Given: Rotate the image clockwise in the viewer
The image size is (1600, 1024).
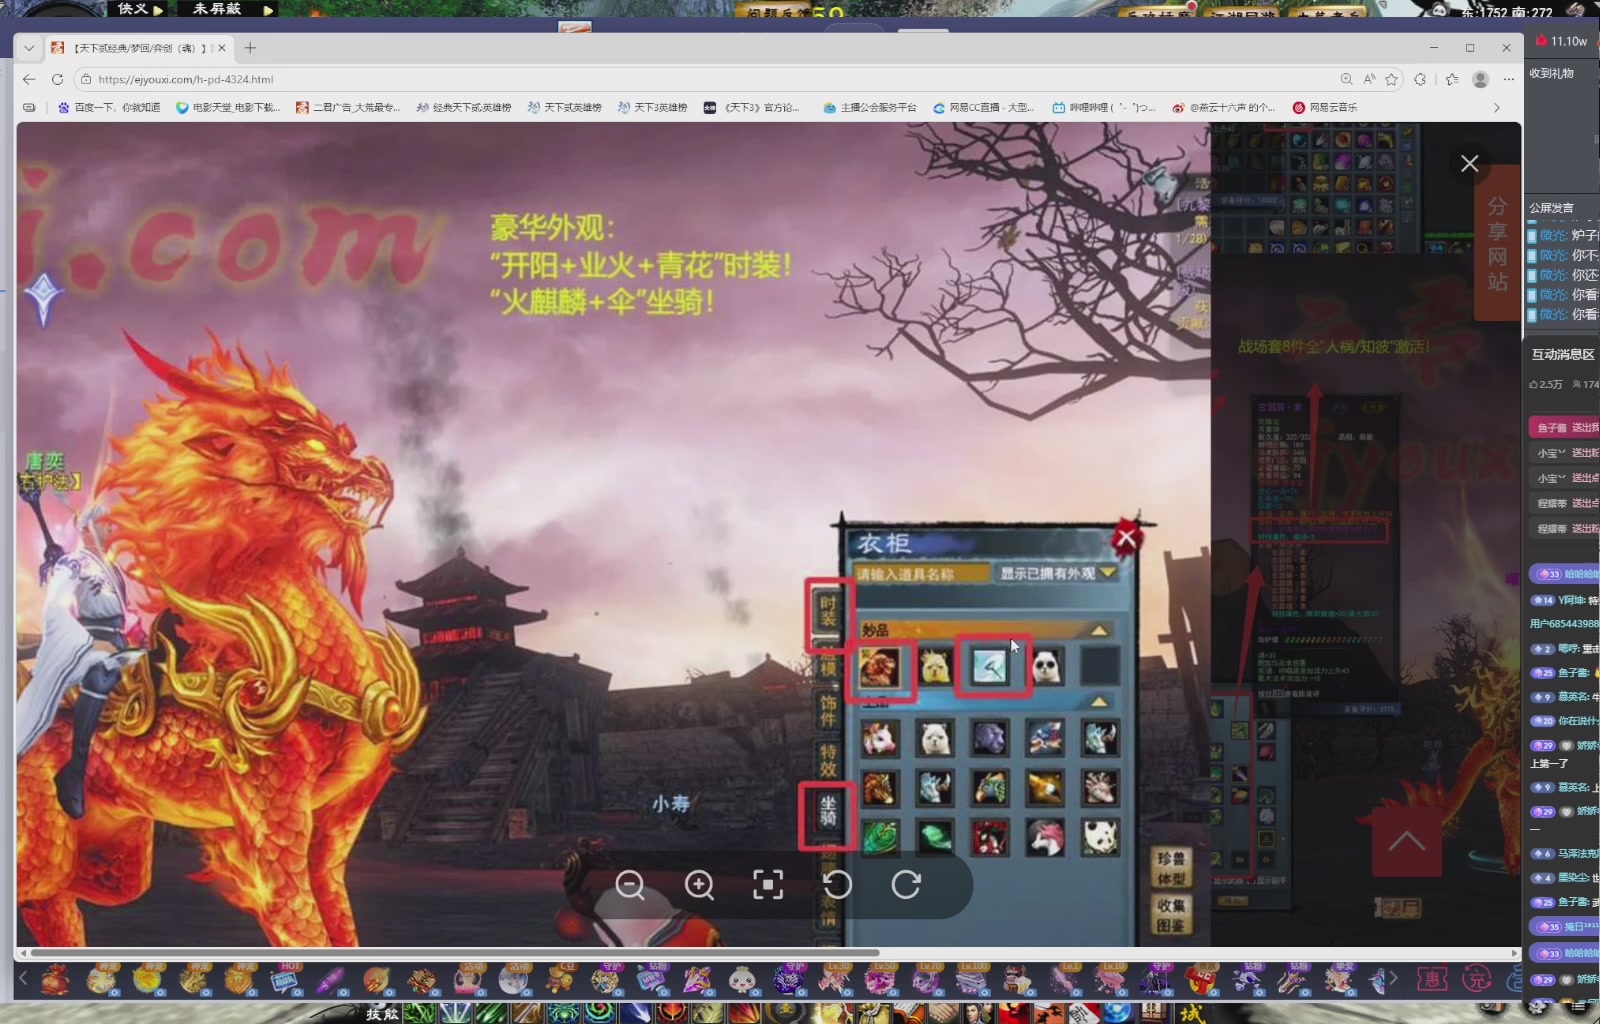Looking at the screenshot, I should (906, 885).
